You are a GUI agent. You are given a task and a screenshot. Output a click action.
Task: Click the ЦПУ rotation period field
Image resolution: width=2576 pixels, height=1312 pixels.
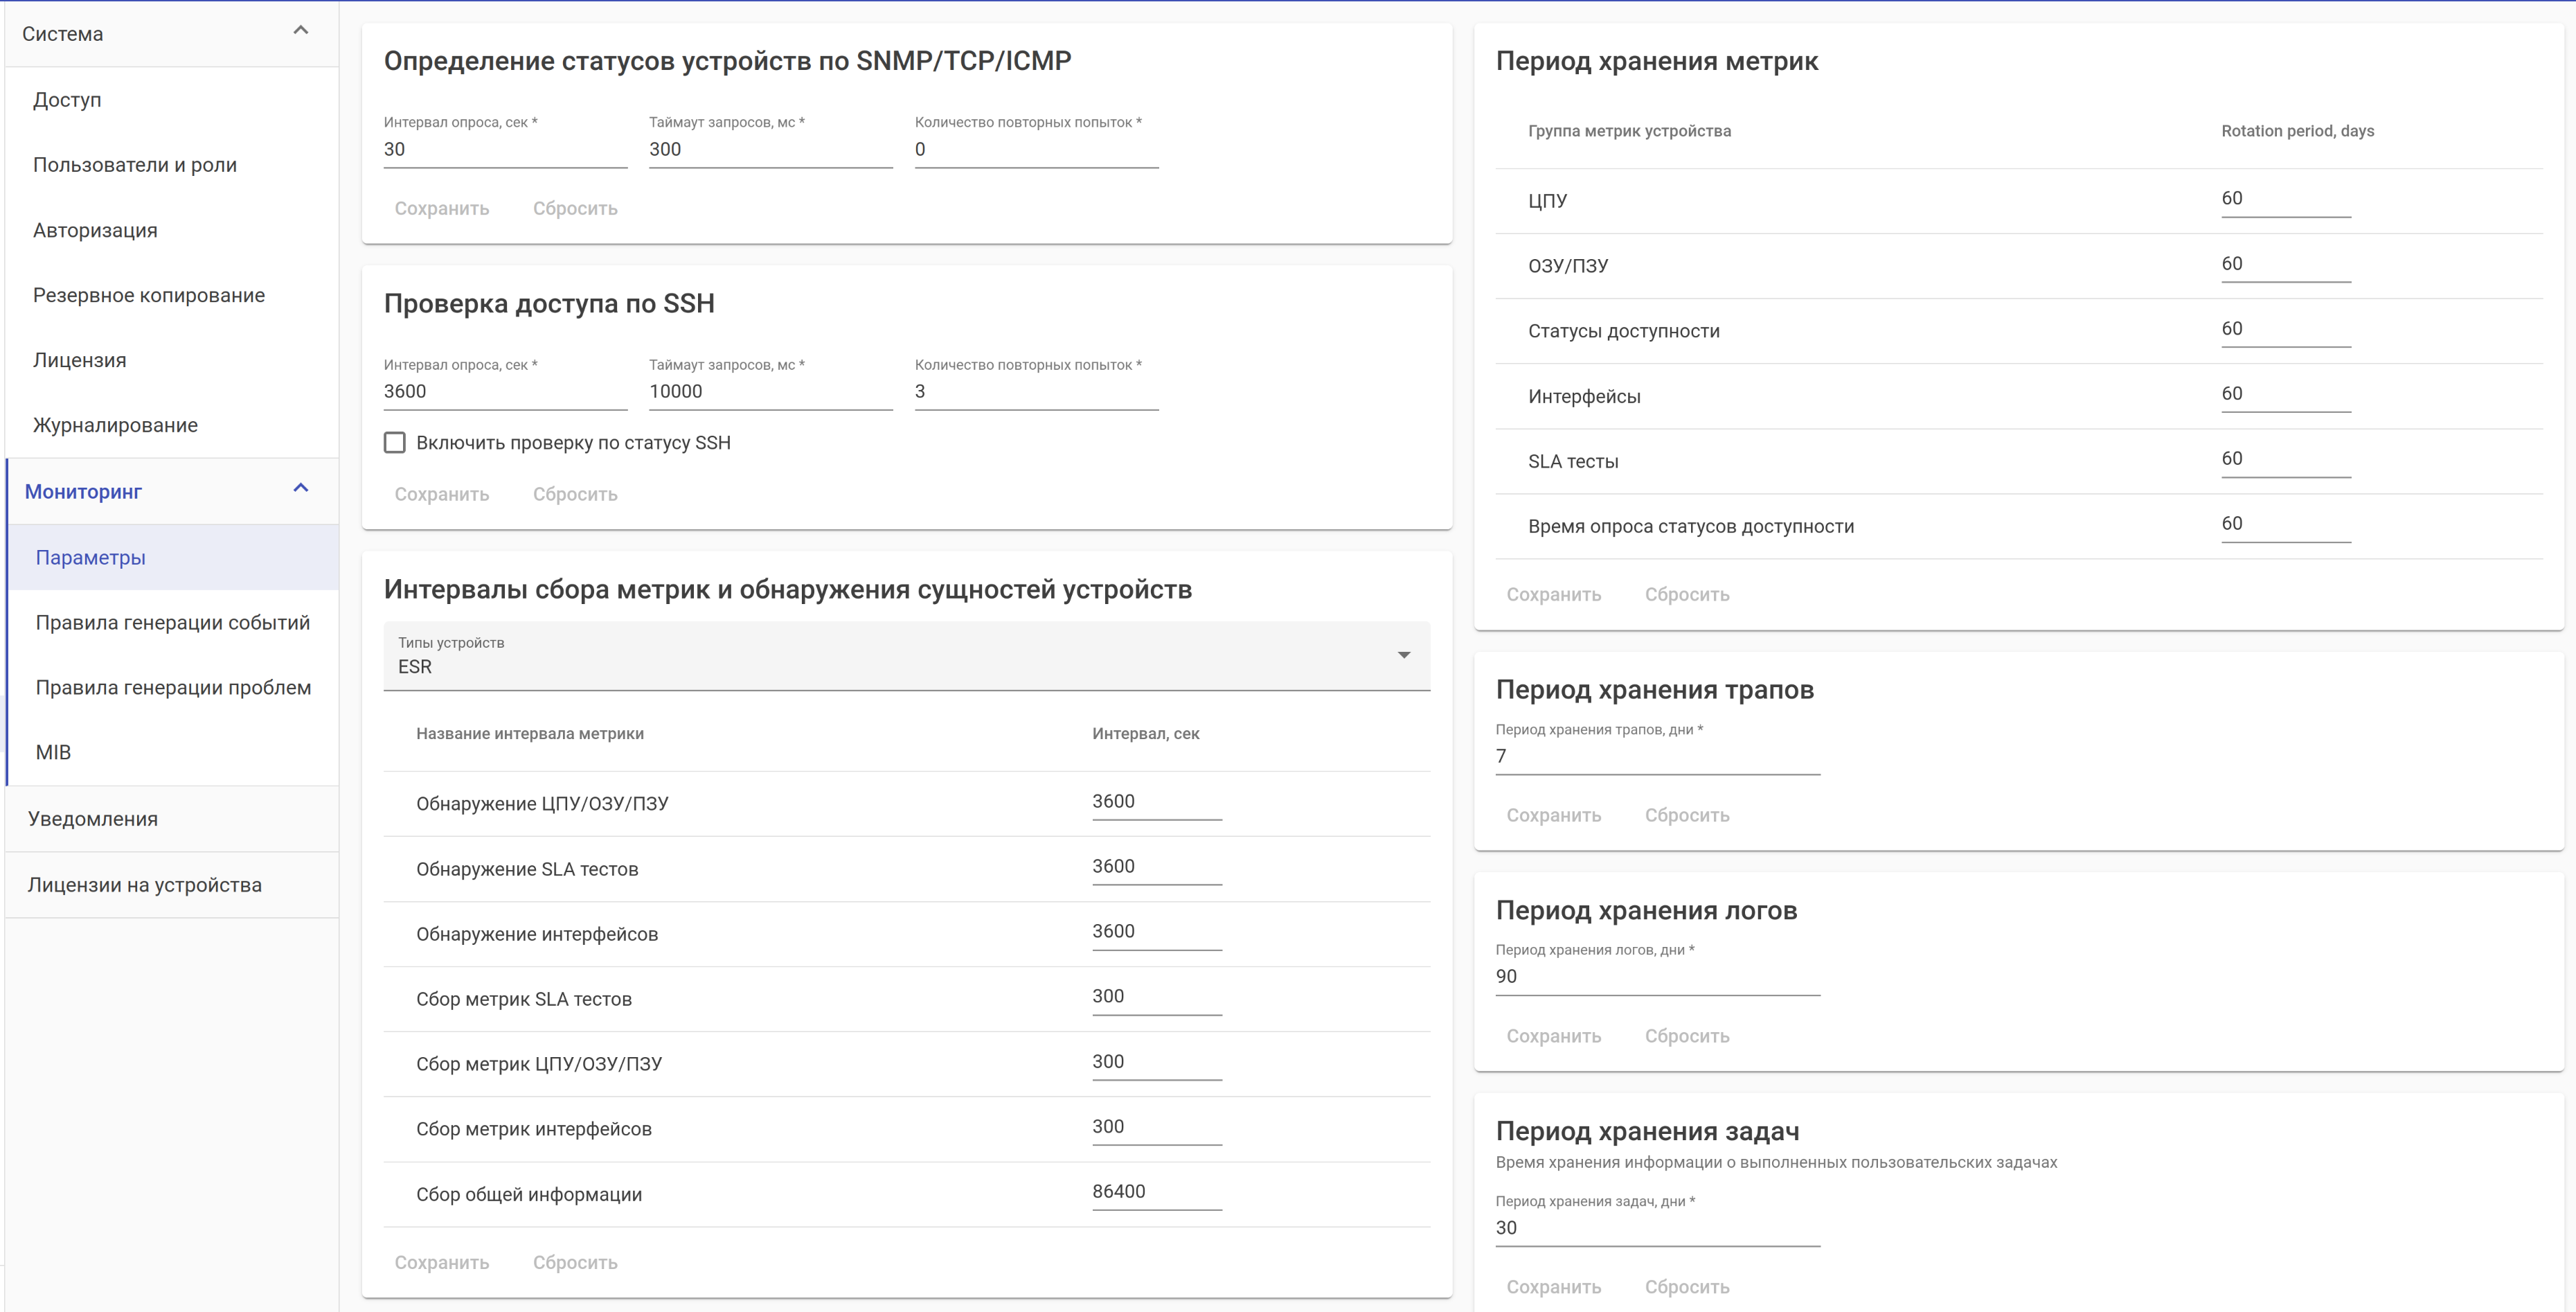click(x=2285, y=199)
